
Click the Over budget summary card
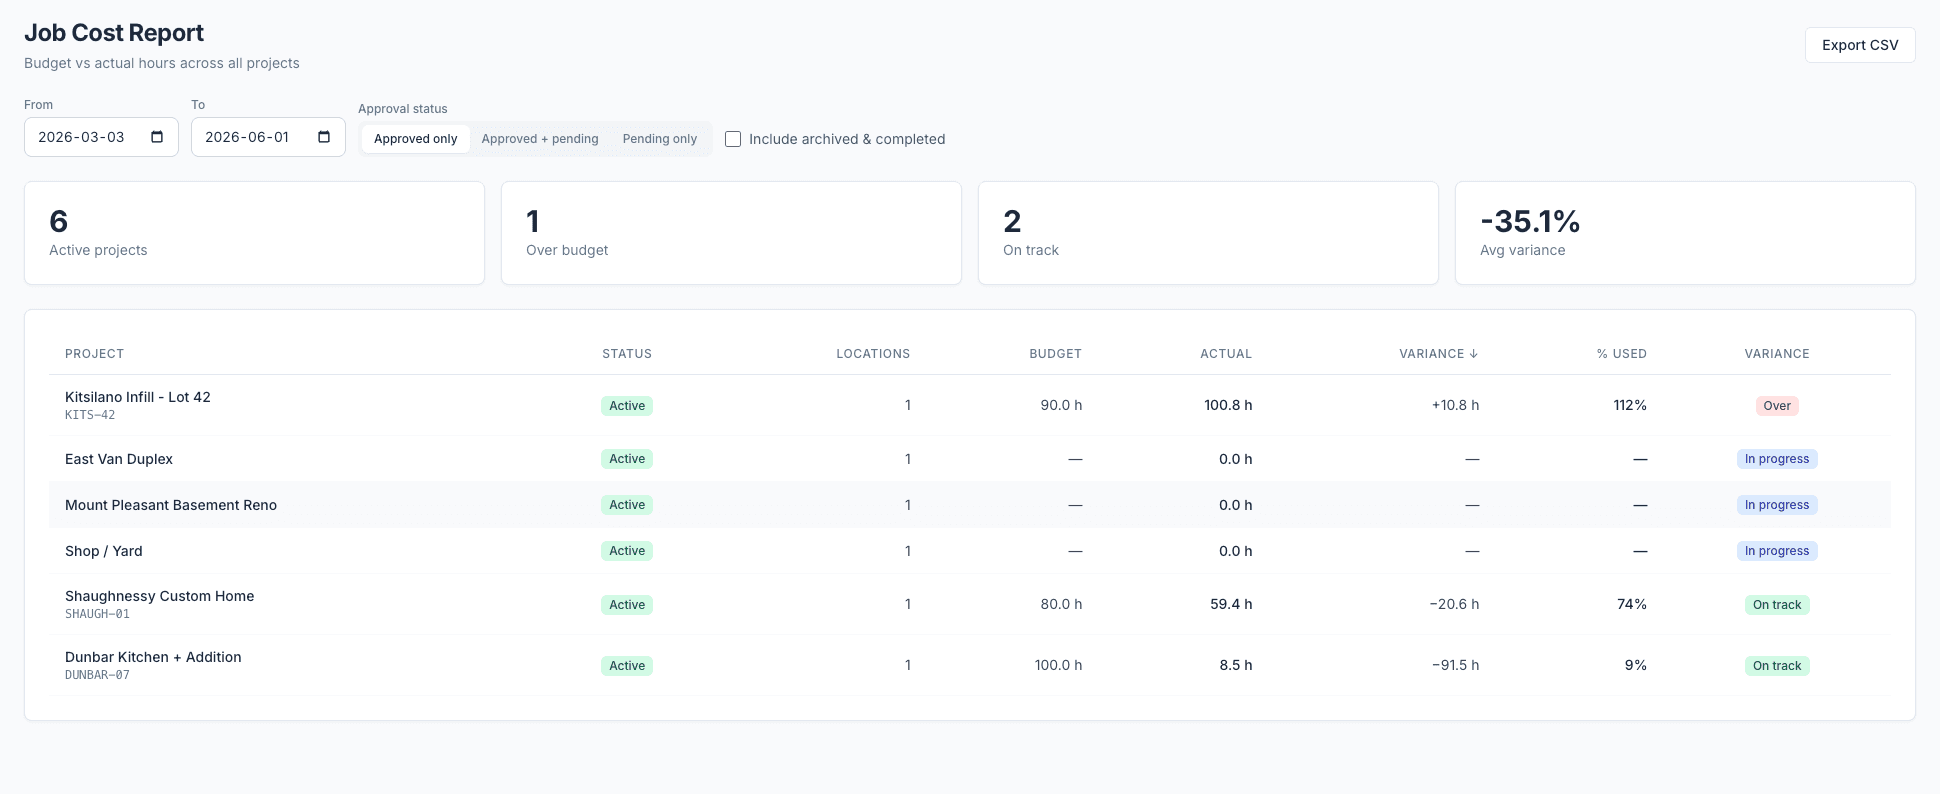(x=731, y=233)
